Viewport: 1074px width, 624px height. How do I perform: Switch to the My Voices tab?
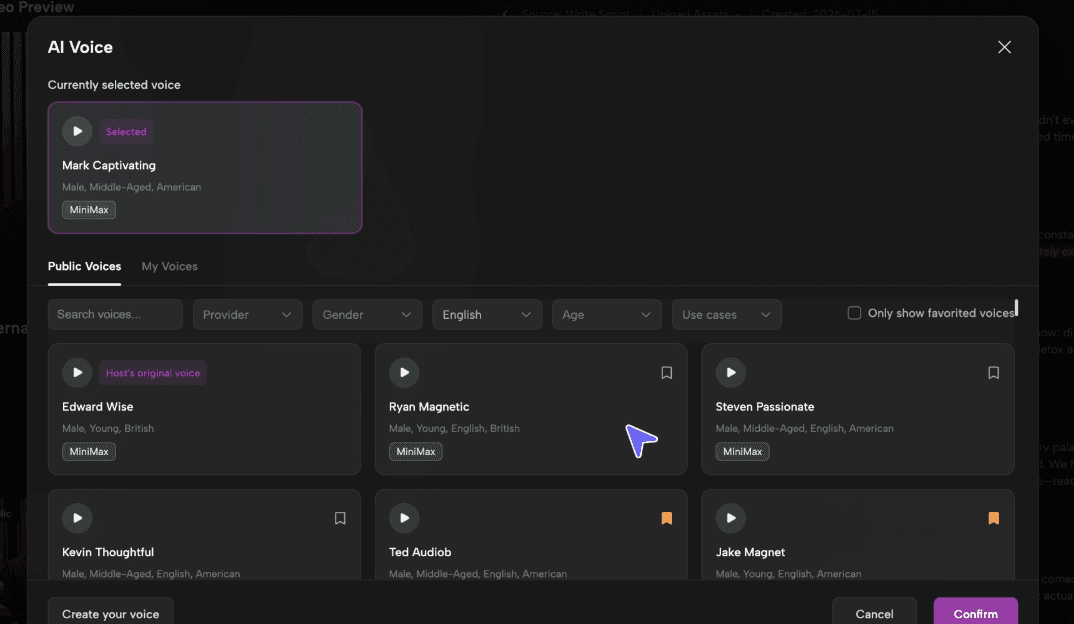pos(170,266)
